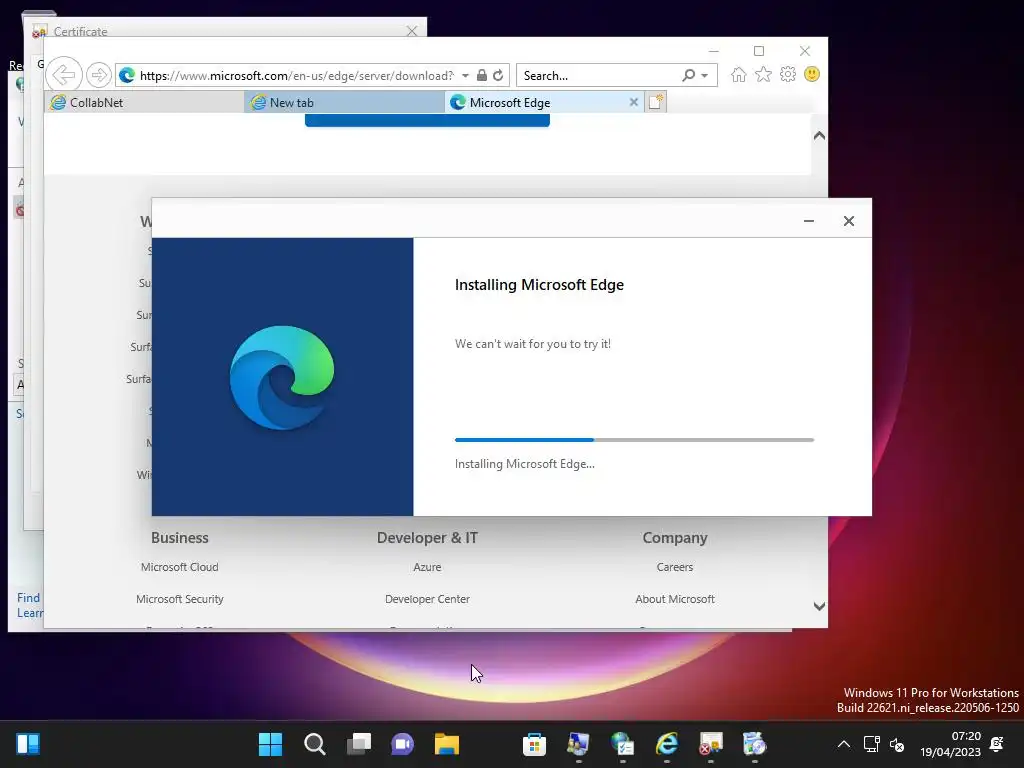Click the page scrollbar down arrow

click(819, 606)
